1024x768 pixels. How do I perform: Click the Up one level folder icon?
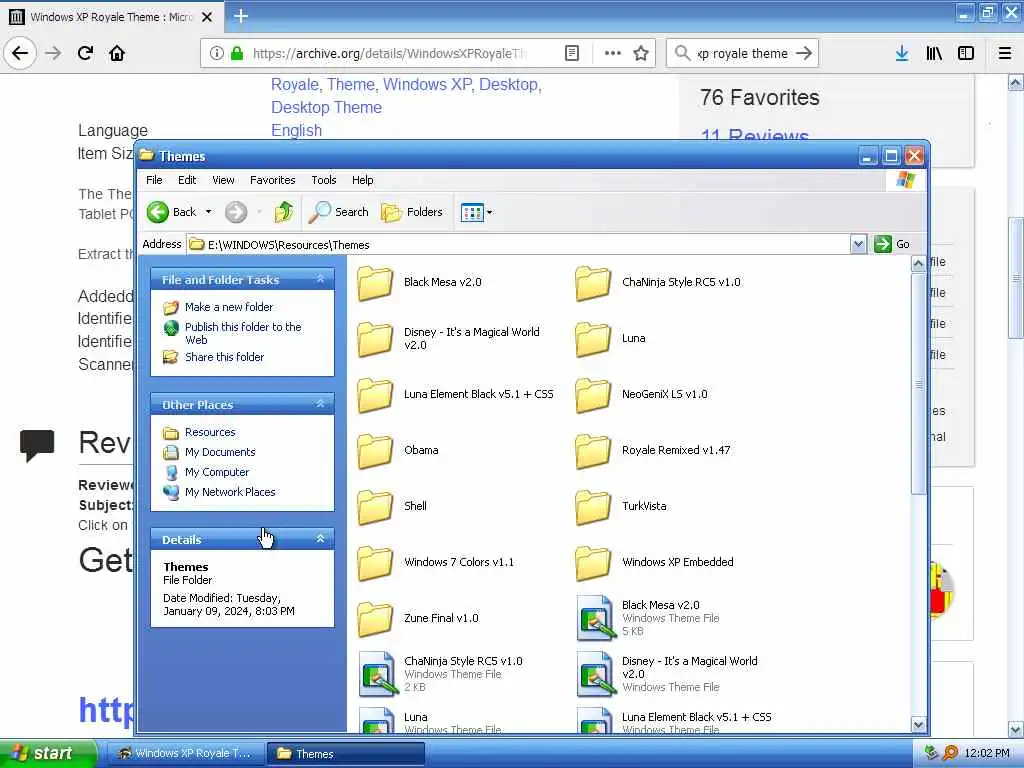tap(283, 212)
